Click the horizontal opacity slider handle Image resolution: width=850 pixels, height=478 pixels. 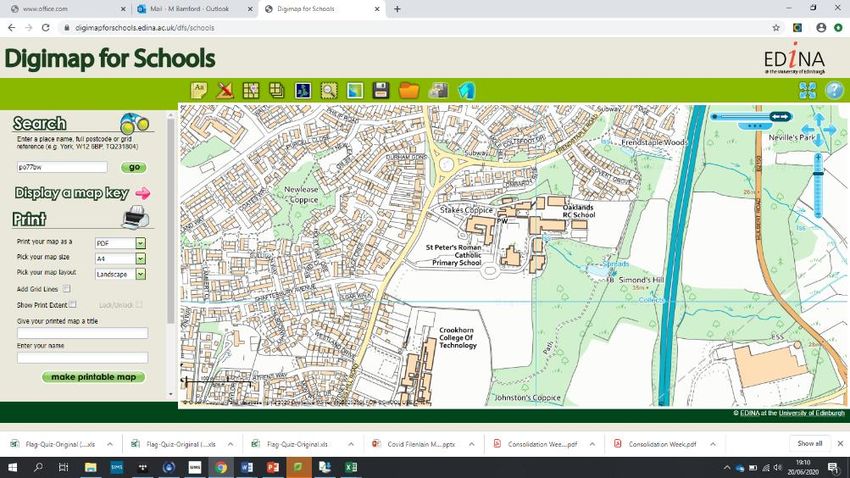pyautogui.click(x=781, y=117)
